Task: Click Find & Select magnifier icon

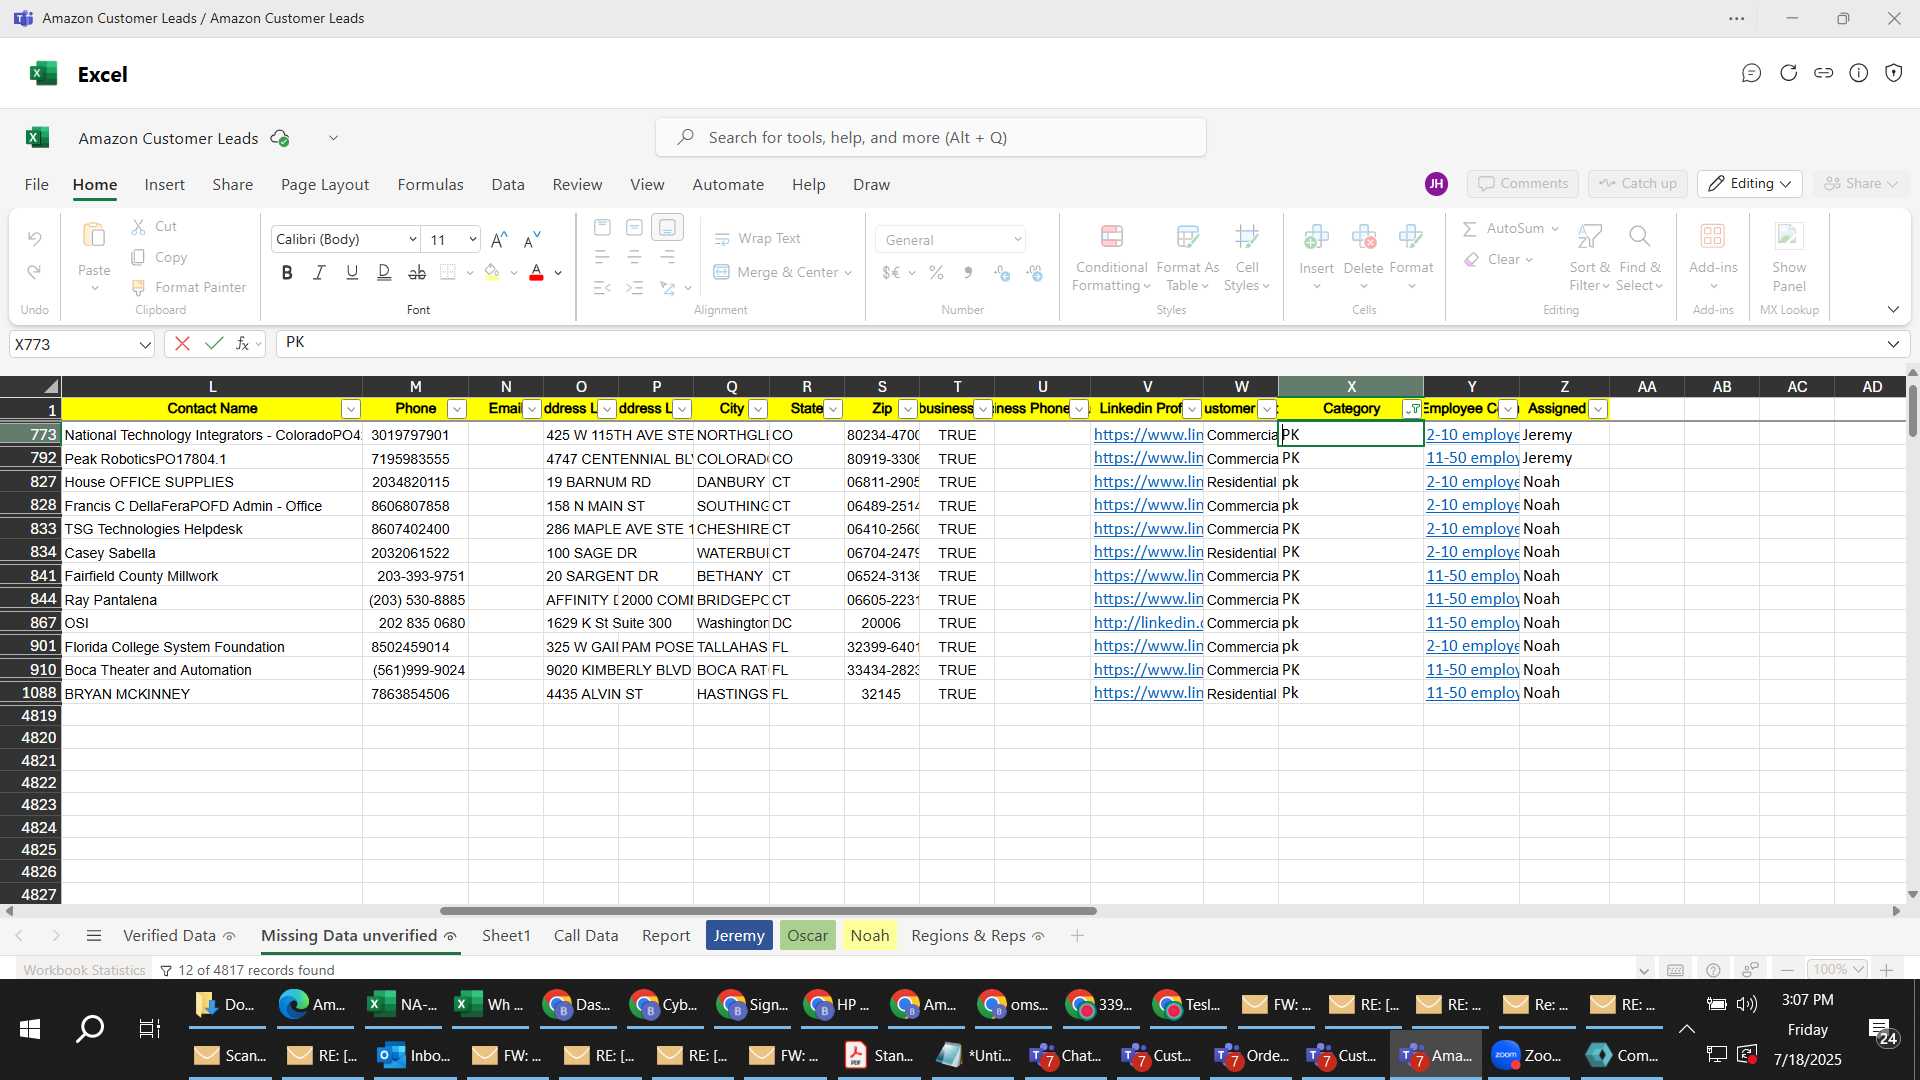Action: click(x=1639, y=236)
